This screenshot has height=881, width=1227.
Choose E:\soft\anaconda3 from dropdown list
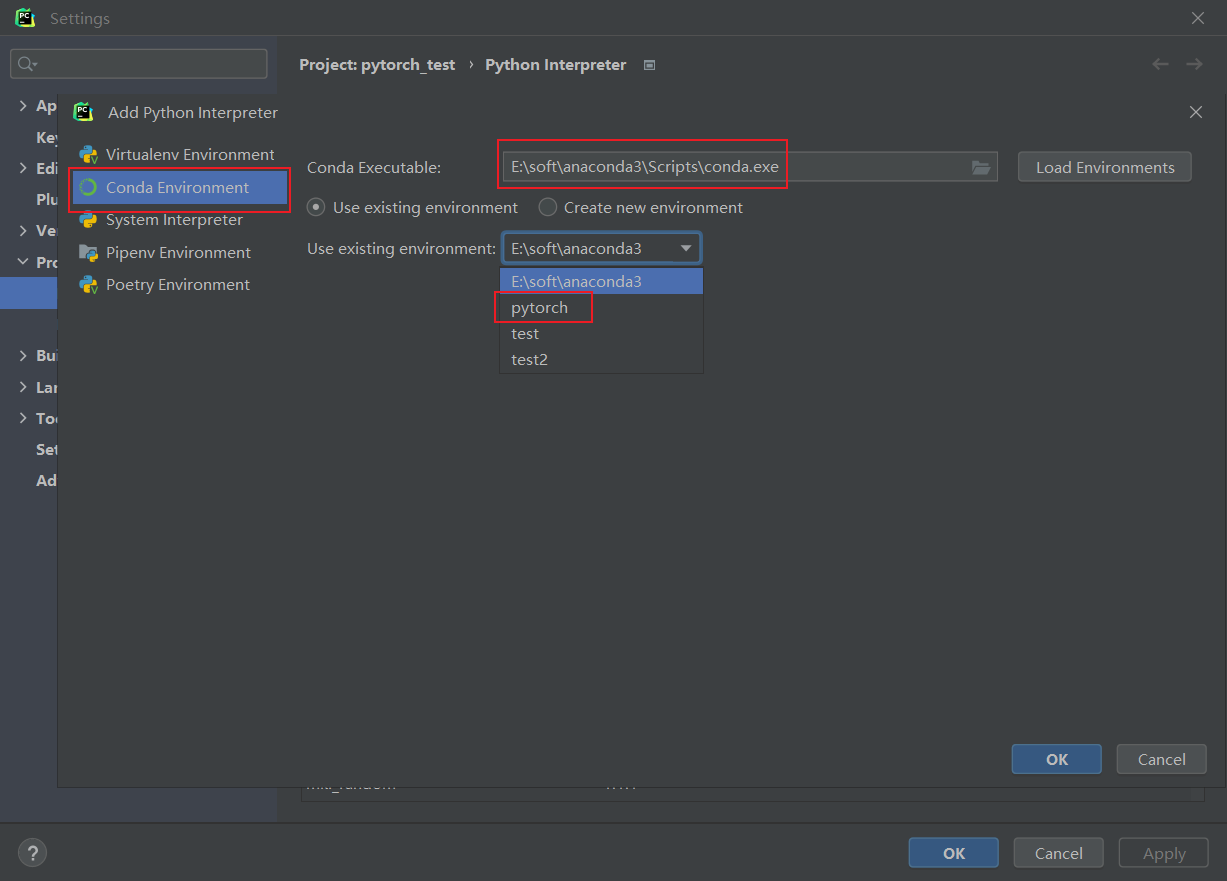602,281
